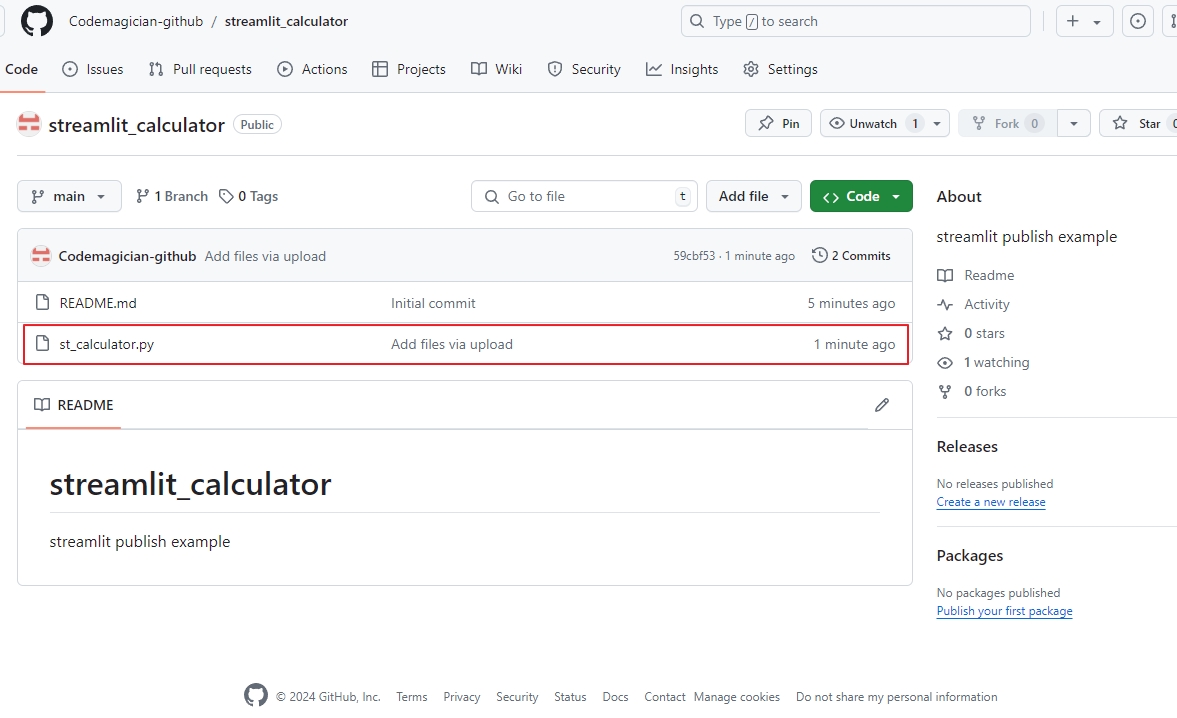Screen dimensions: 1177x718
Task: Open the Actions tab
Action: coord(312,69)
